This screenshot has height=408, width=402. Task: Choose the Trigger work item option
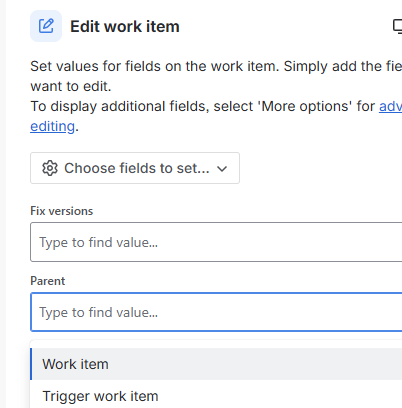pyautogui.click(x=216, y=396)
